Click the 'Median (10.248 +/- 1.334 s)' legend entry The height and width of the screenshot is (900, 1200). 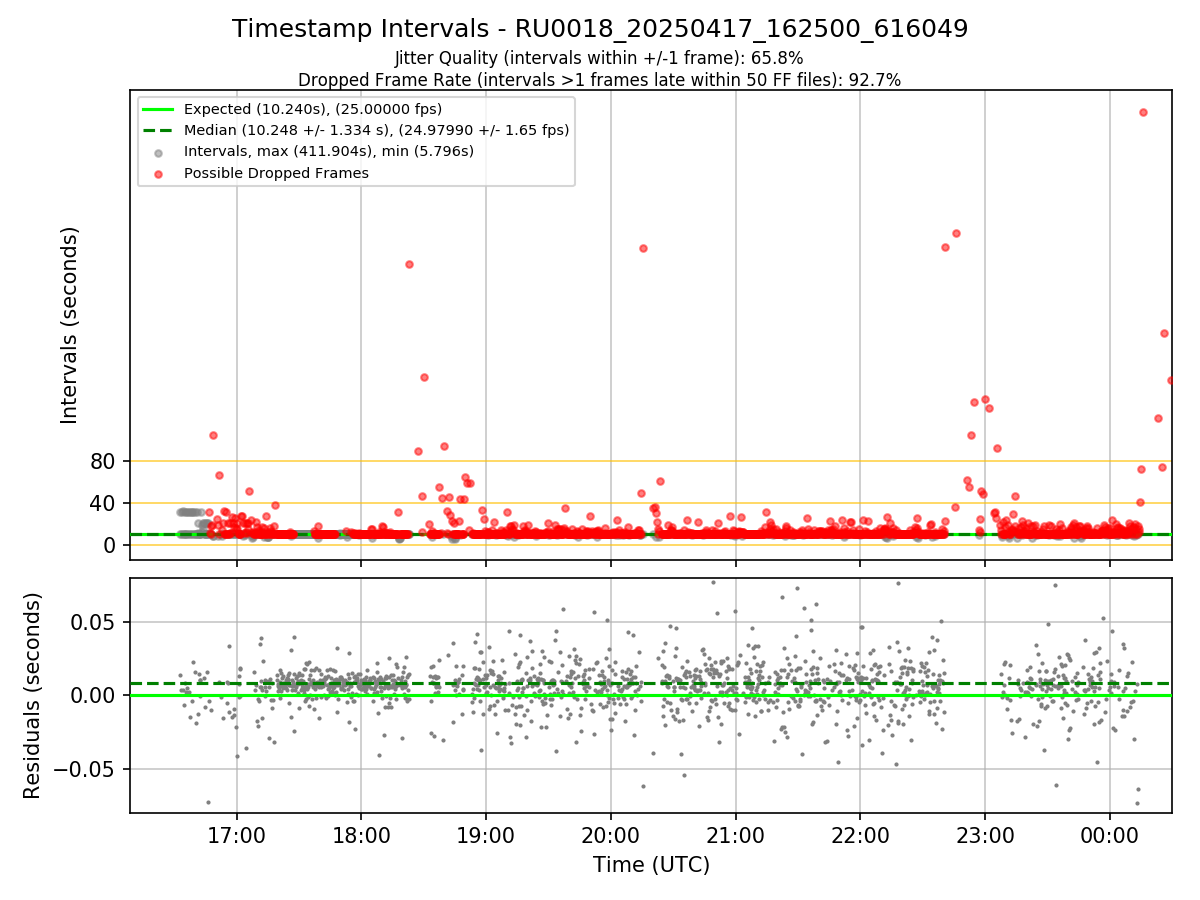376,130
